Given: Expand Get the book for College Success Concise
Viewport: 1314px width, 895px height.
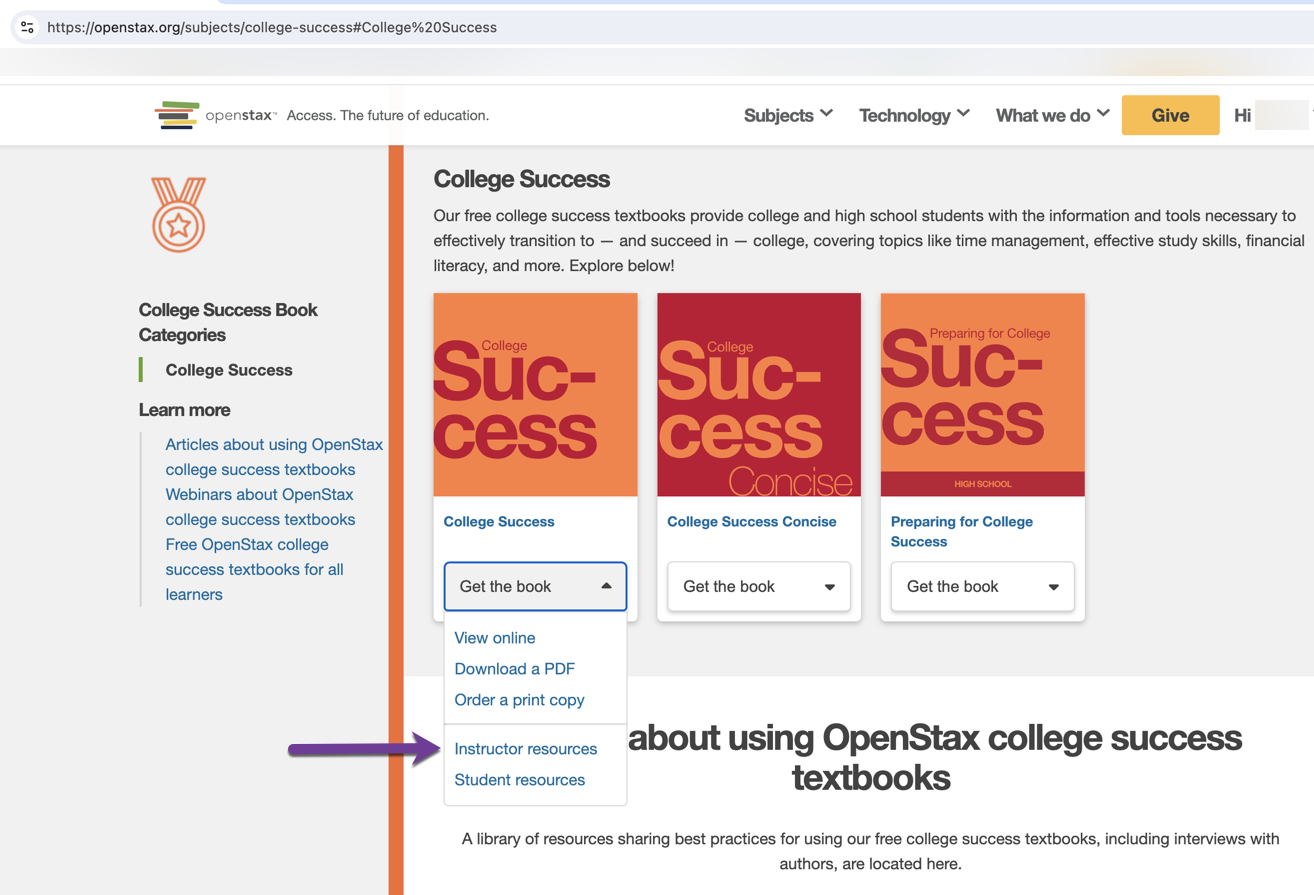Looking at the screenshot, I should coord(758,587).
